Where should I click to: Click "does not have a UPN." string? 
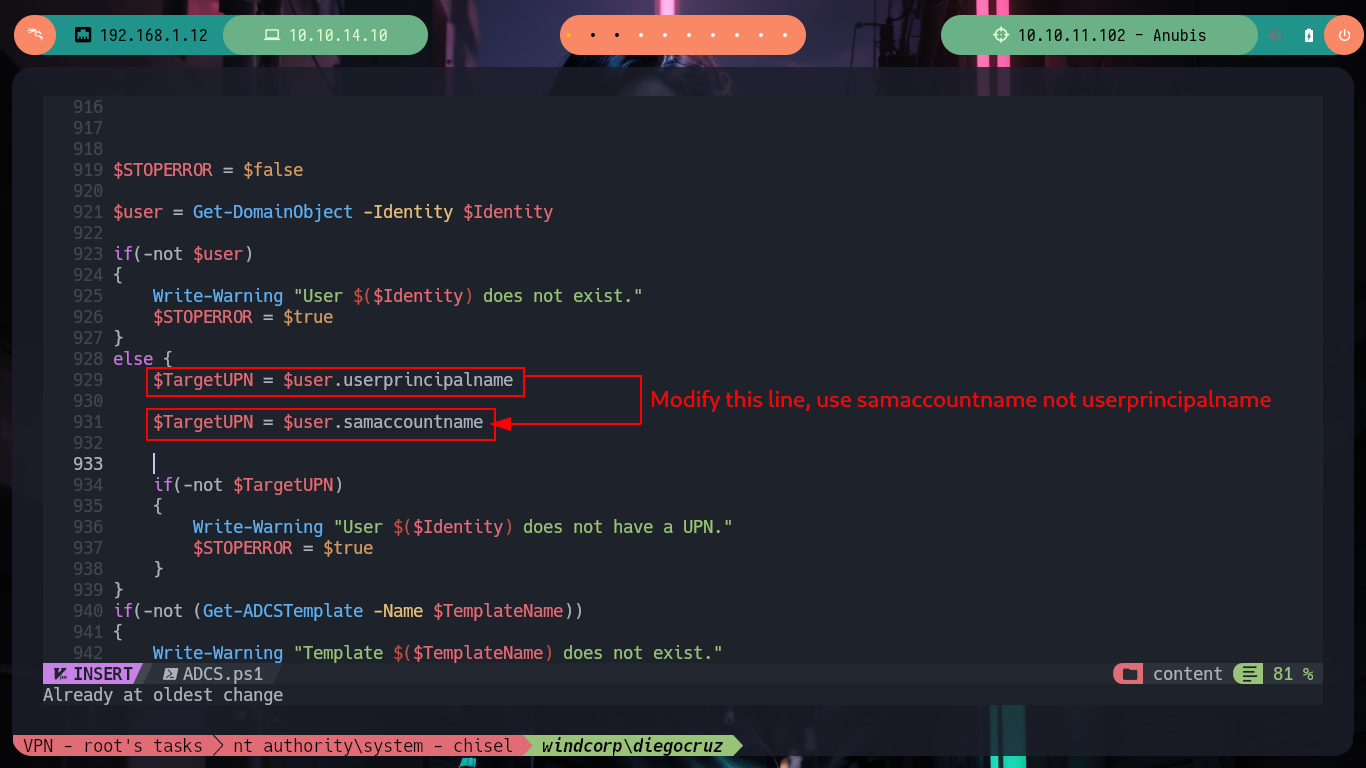(x=627, y=527)
